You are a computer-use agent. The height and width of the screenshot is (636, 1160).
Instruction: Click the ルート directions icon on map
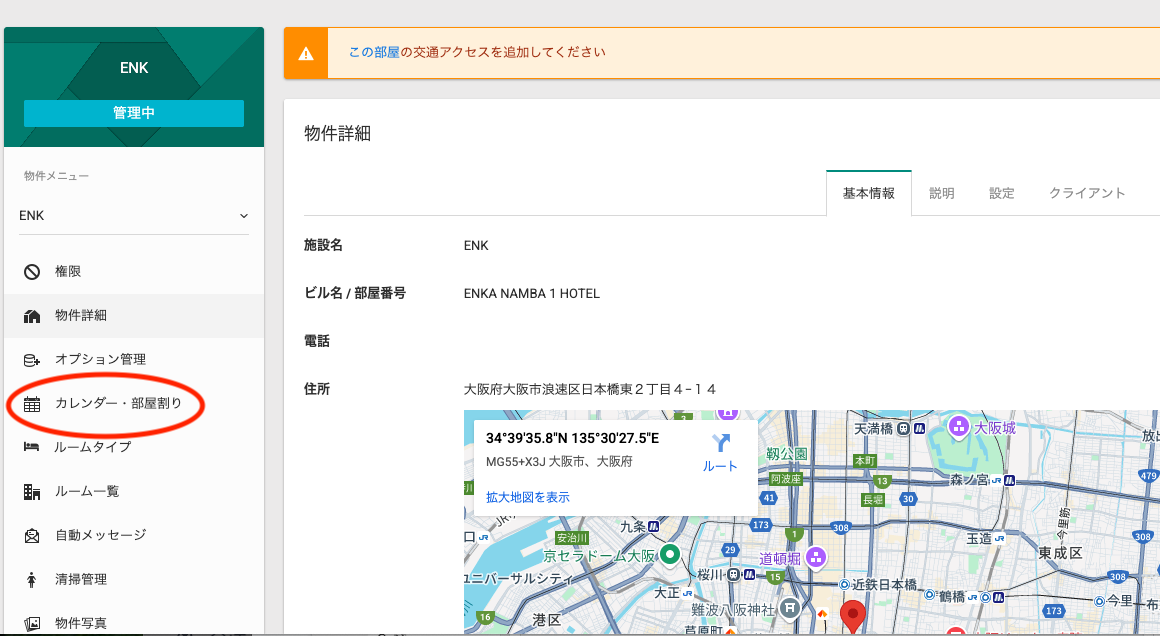pyautogui.click(x=720, y=444)
